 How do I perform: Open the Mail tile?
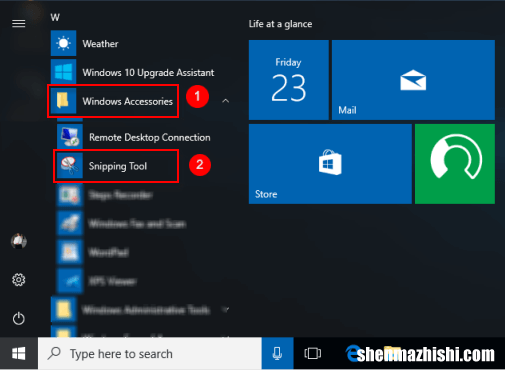pos(413,80)
